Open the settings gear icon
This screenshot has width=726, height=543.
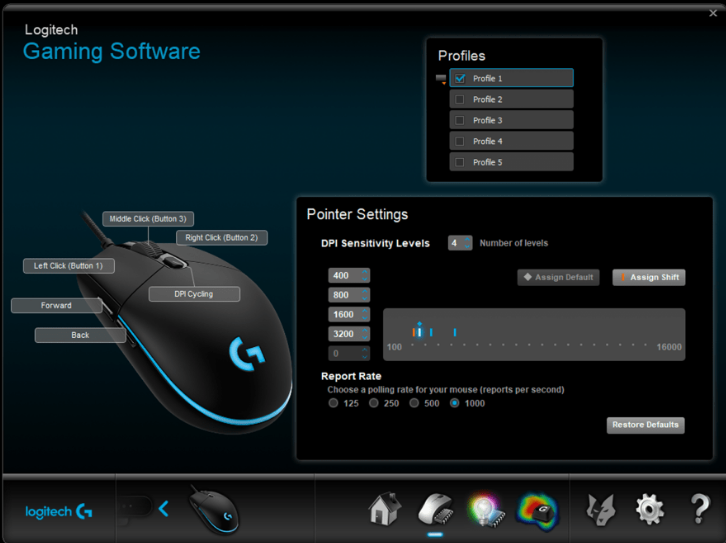tap(650, 509)
